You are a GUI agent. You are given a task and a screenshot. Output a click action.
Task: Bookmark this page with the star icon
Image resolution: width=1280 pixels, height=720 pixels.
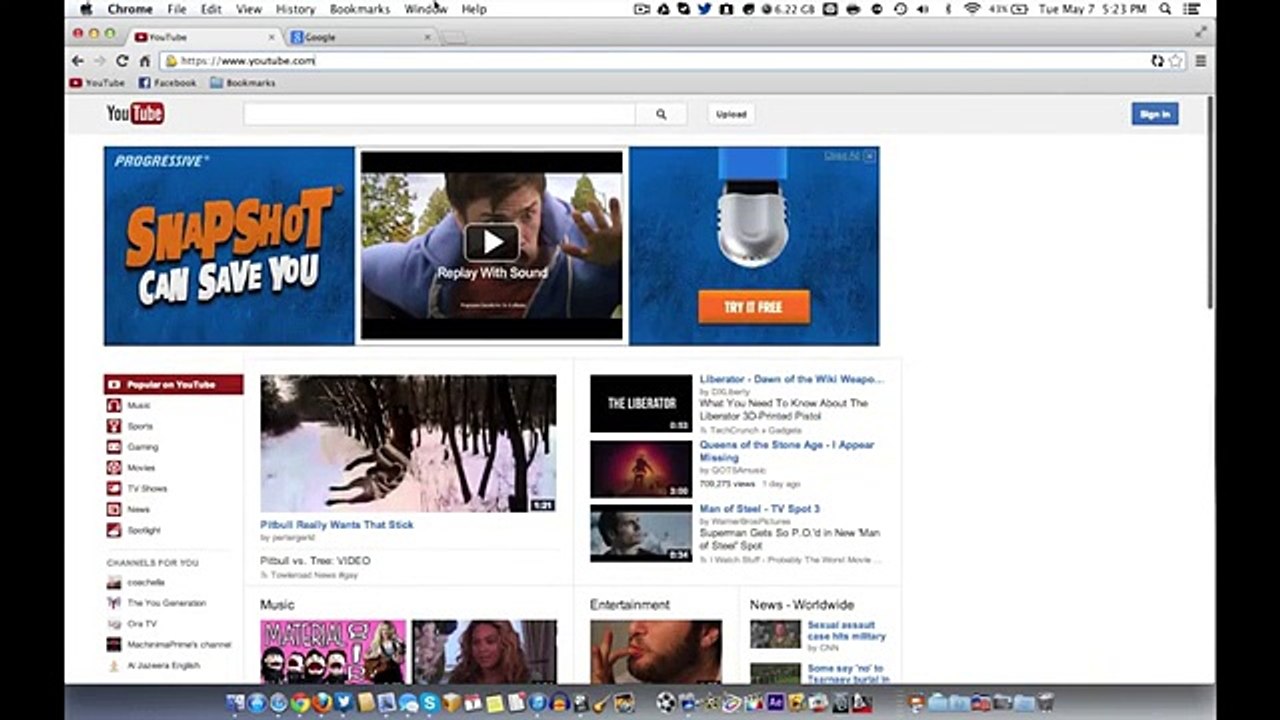(1176, 61)
